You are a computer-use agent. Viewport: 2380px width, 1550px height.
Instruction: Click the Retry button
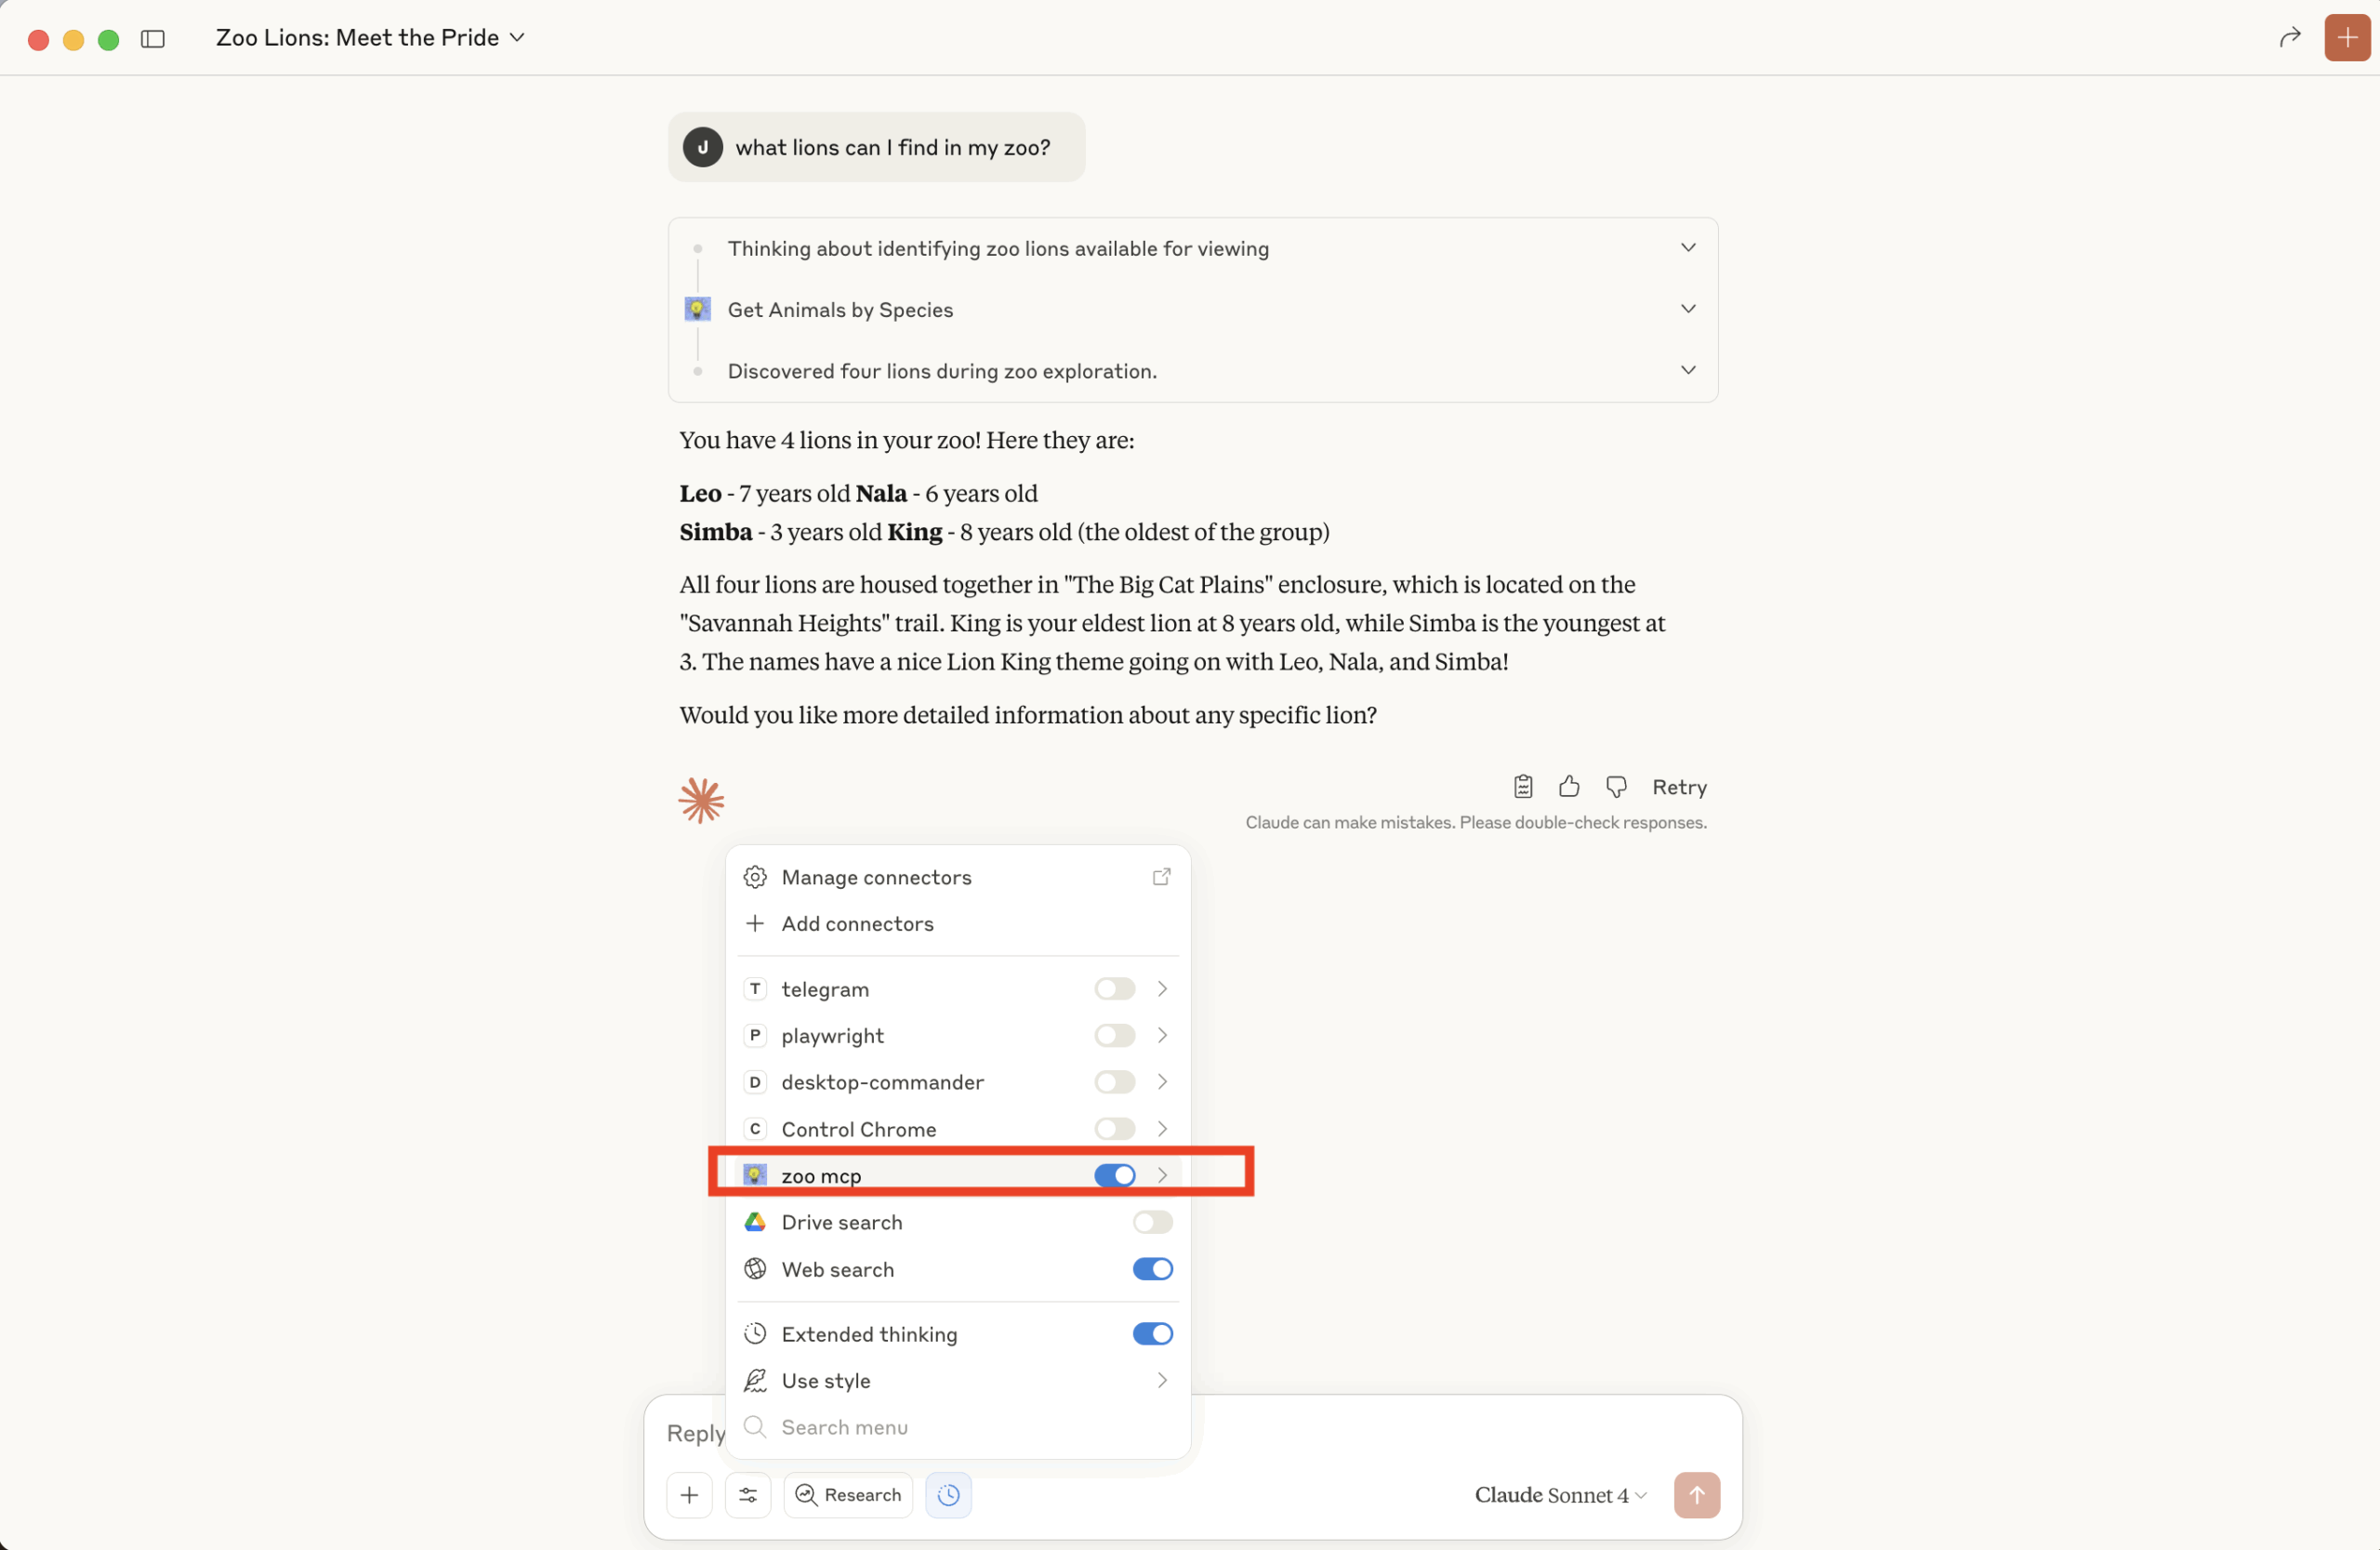(1679, 787)
